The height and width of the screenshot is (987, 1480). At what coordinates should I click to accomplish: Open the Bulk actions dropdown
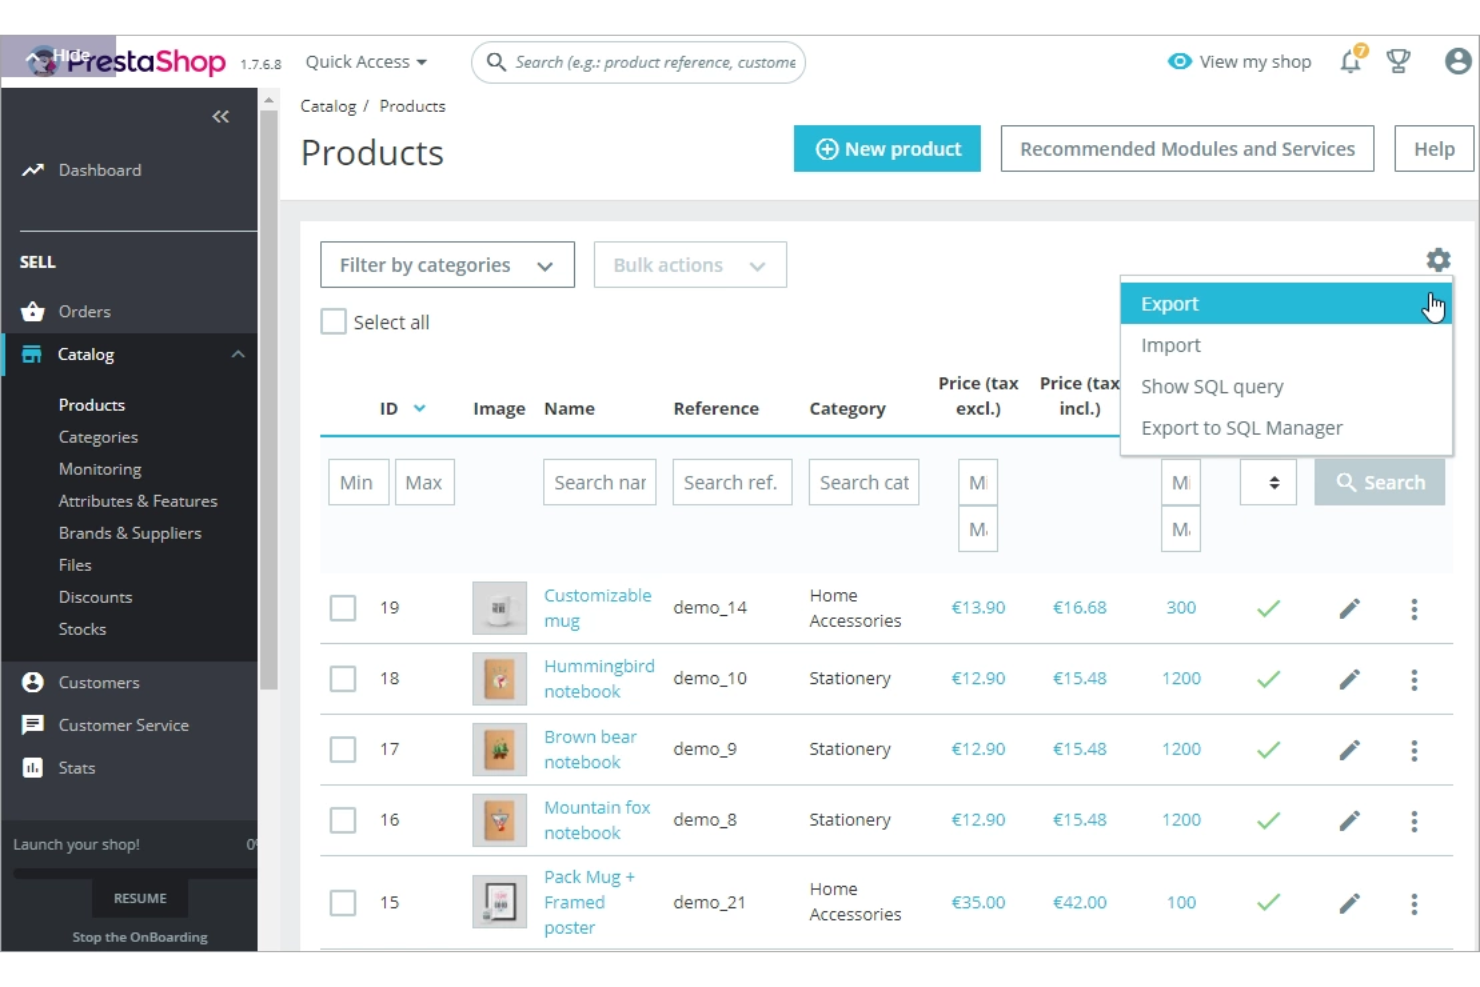689,264
